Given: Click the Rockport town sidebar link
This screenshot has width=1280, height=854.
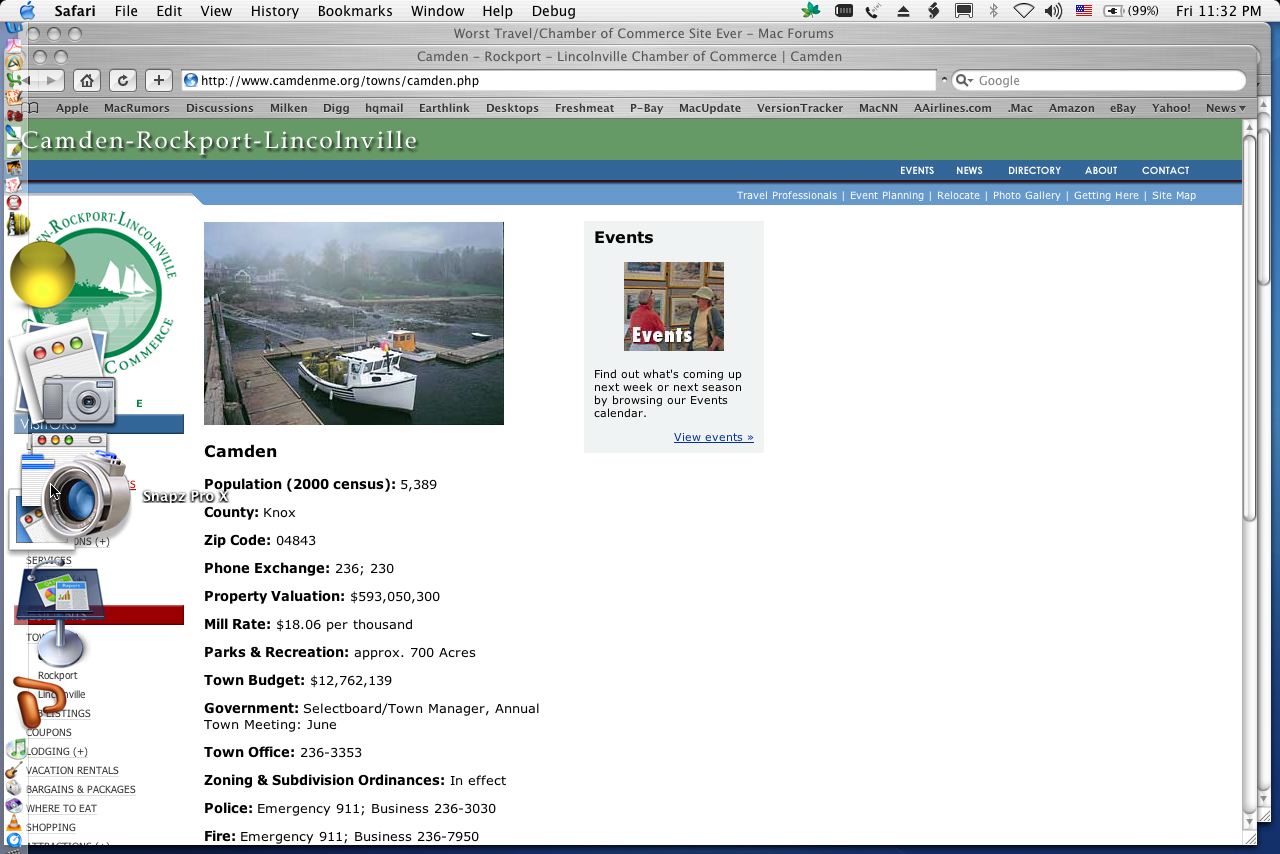Looking at the screenshot, I should tap(57, 675).
